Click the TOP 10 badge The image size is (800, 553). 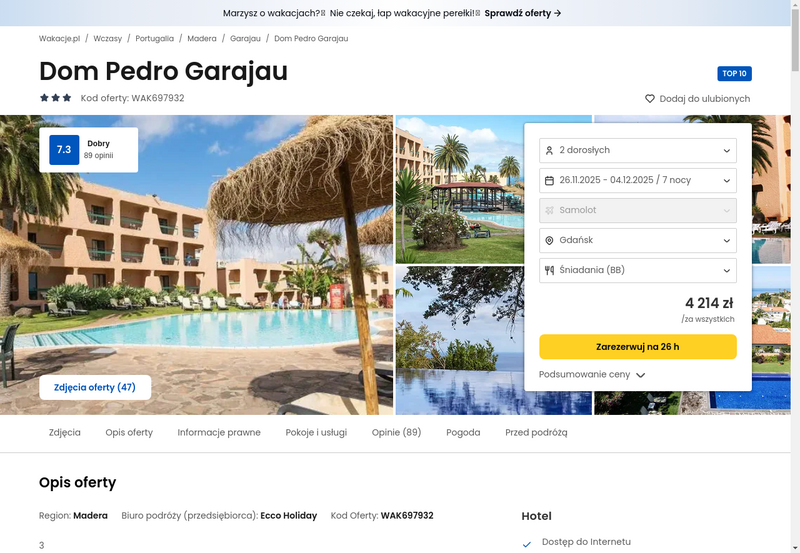(x=734, y=73)
